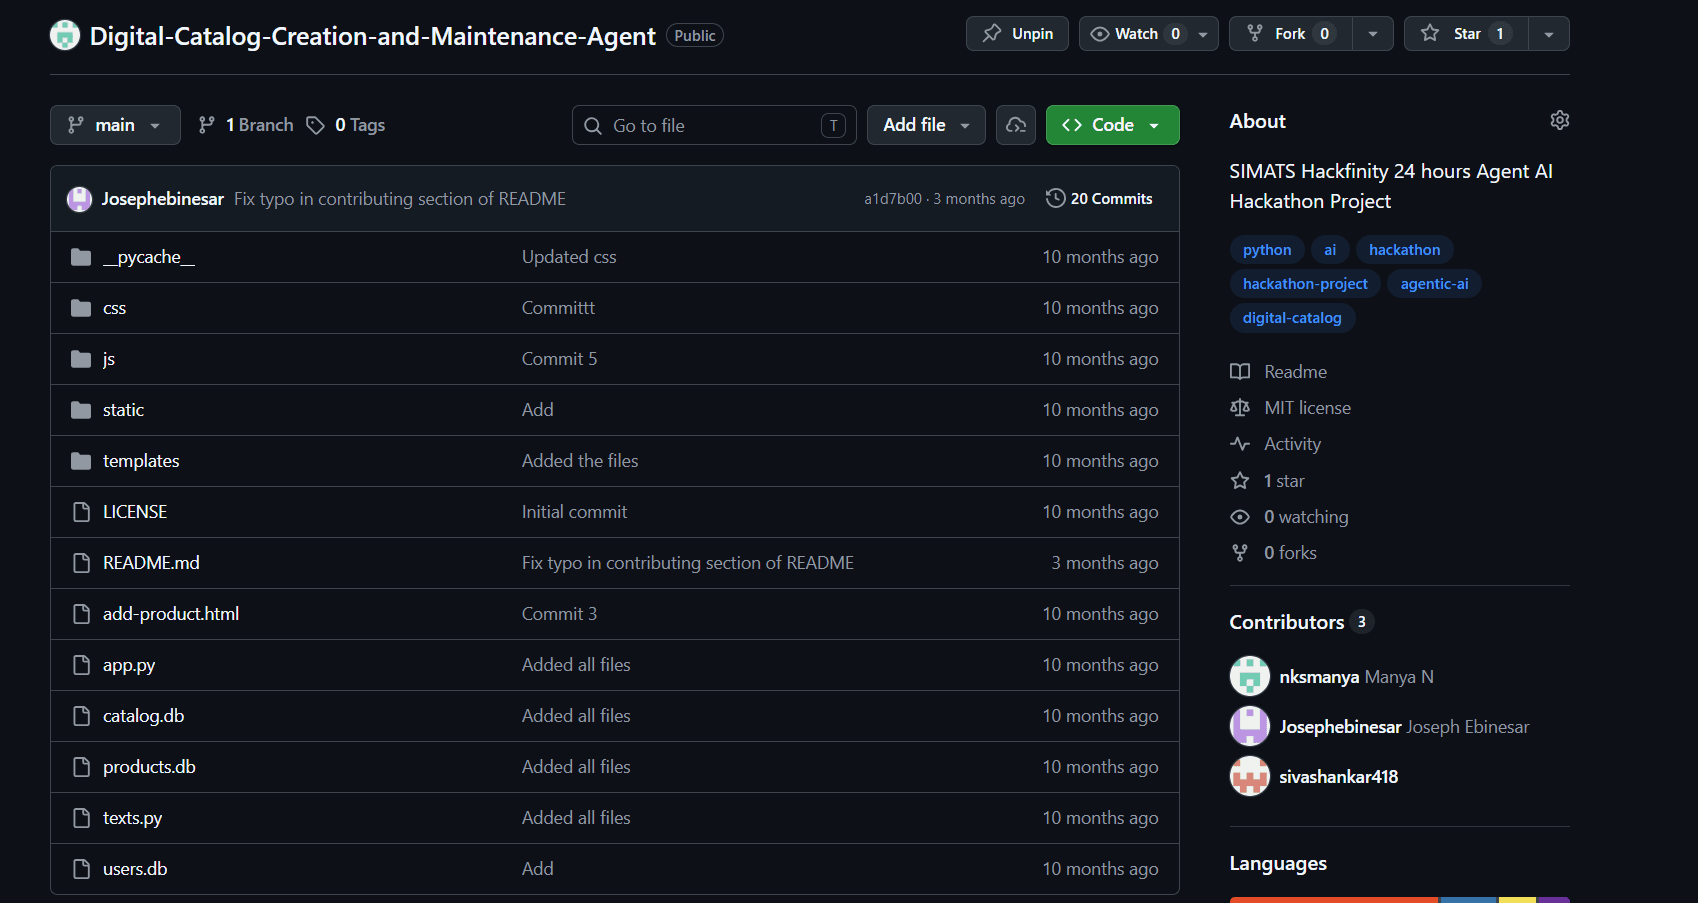View the 0 forks link
This screenshot has width=1698, height=903.
1274,553
